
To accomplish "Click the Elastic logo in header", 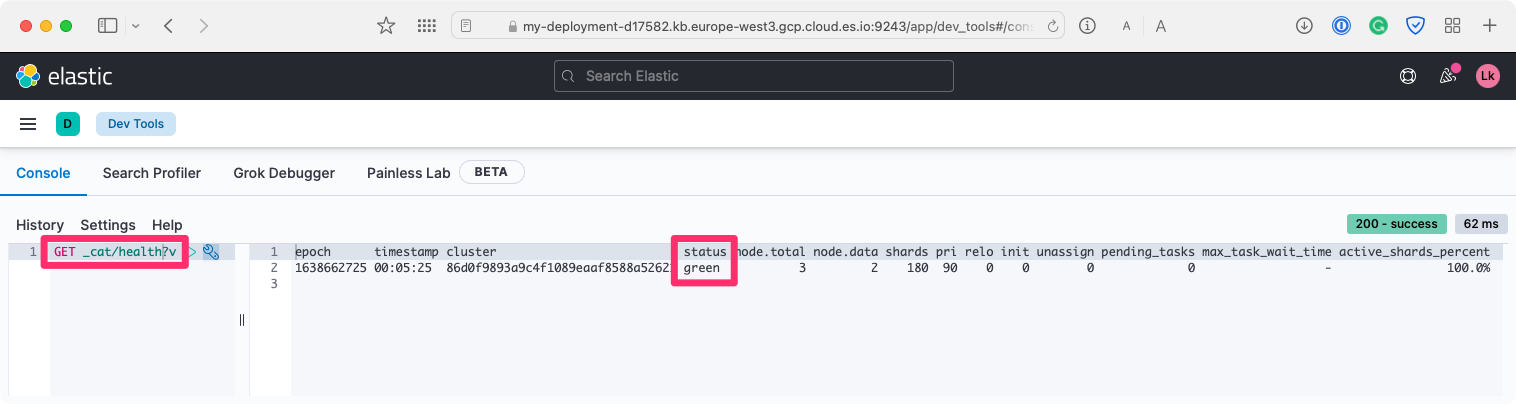I will point(64,76).
